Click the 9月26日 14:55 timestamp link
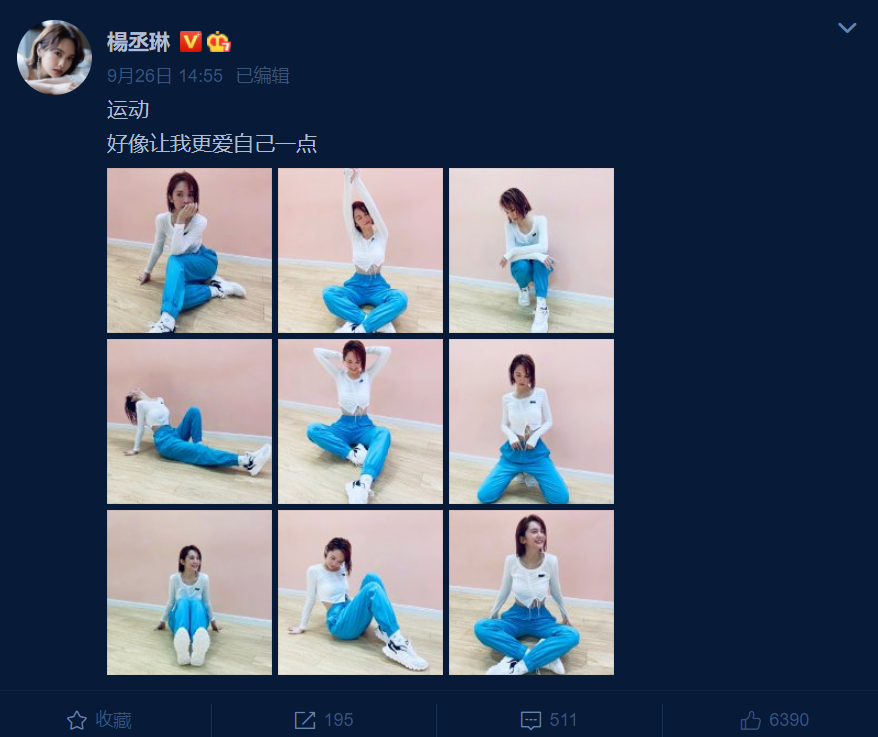878x737 pixels. pos(165,76)
